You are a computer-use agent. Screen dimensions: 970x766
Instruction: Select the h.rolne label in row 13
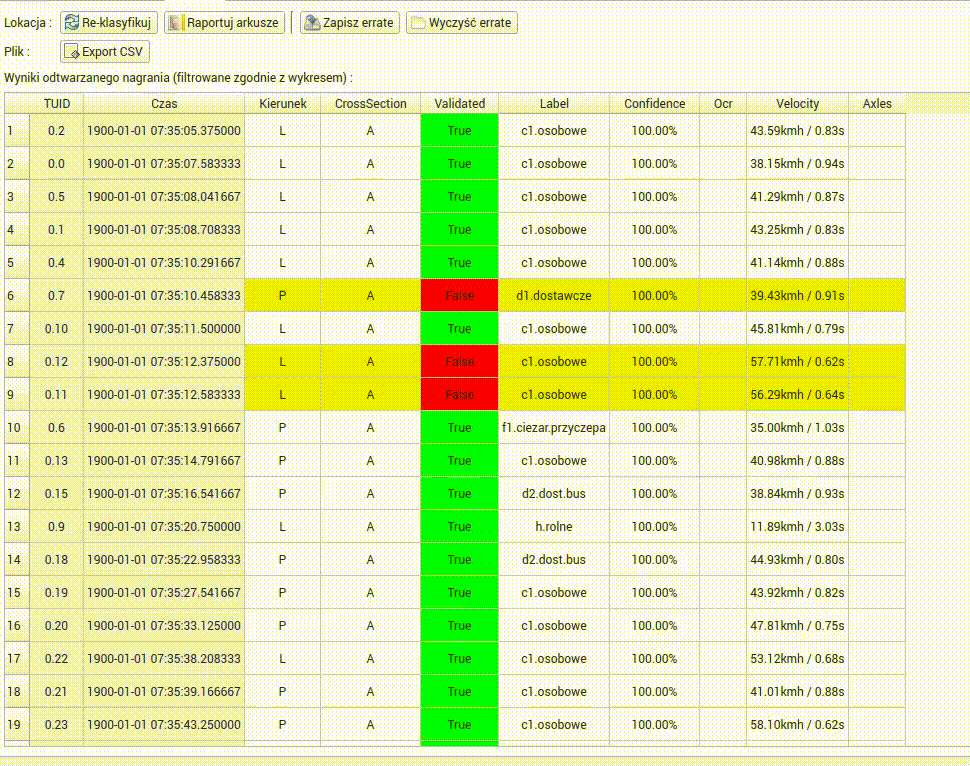(x=553, y=527)
